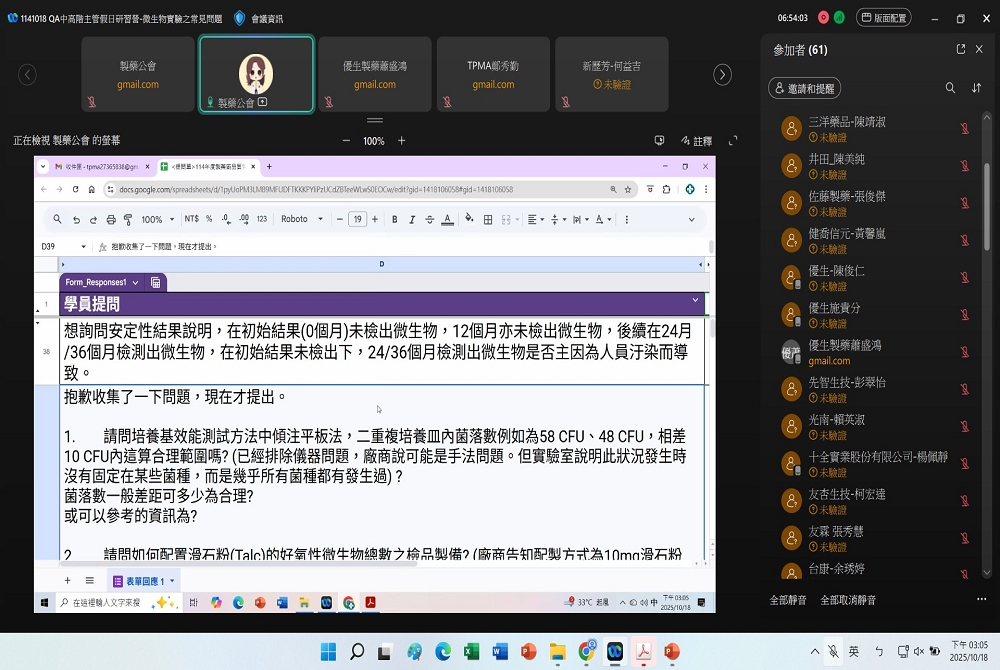Open meeting info (會議資訊) shield icon
The height and width of the screenshot is (670, 1000).
click(239, 18)
